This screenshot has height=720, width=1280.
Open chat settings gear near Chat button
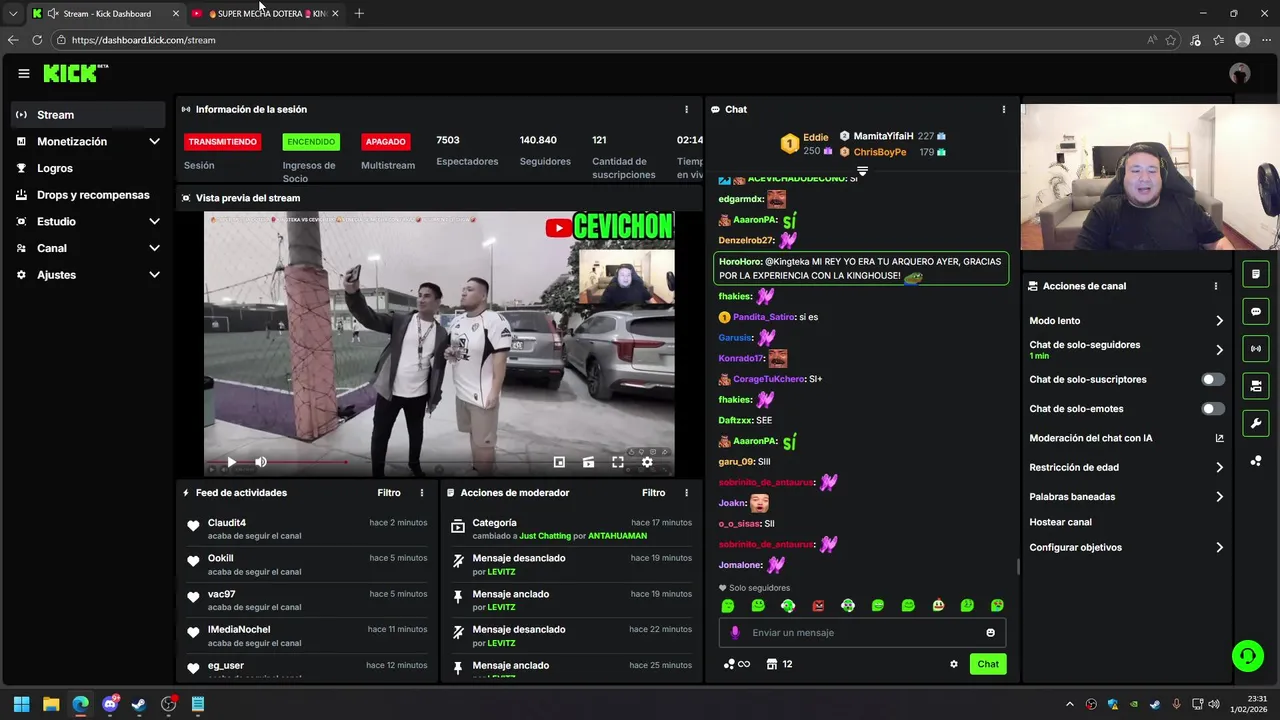point(954,664)
